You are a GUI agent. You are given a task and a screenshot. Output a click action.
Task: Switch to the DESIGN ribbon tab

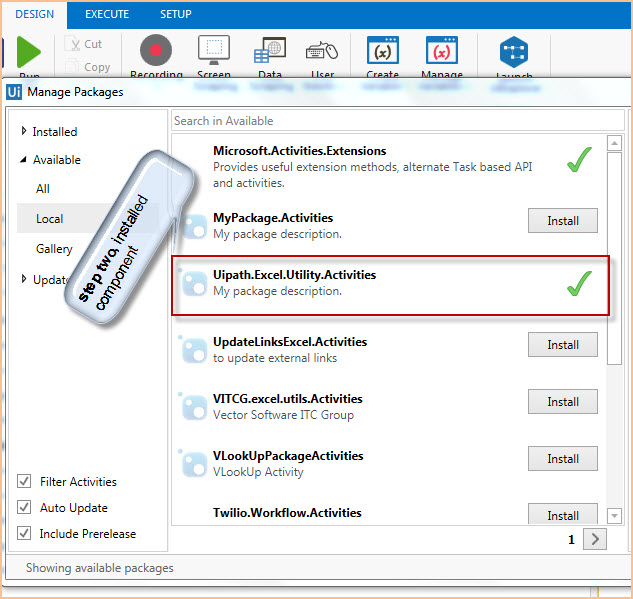tap(34, 14)
